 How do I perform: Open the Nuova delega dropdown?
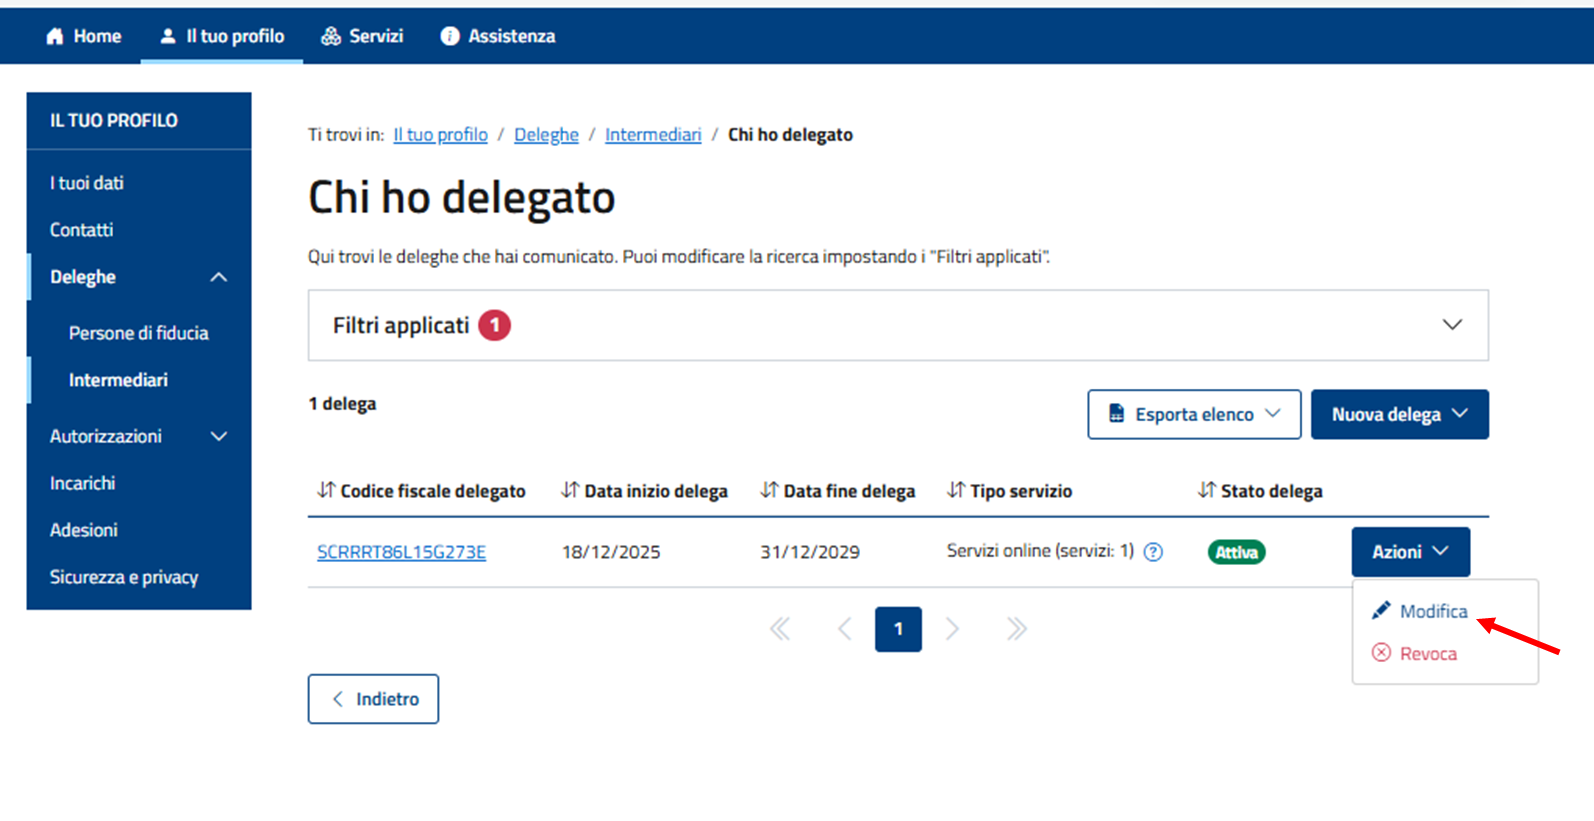[x=1399, y=414]
